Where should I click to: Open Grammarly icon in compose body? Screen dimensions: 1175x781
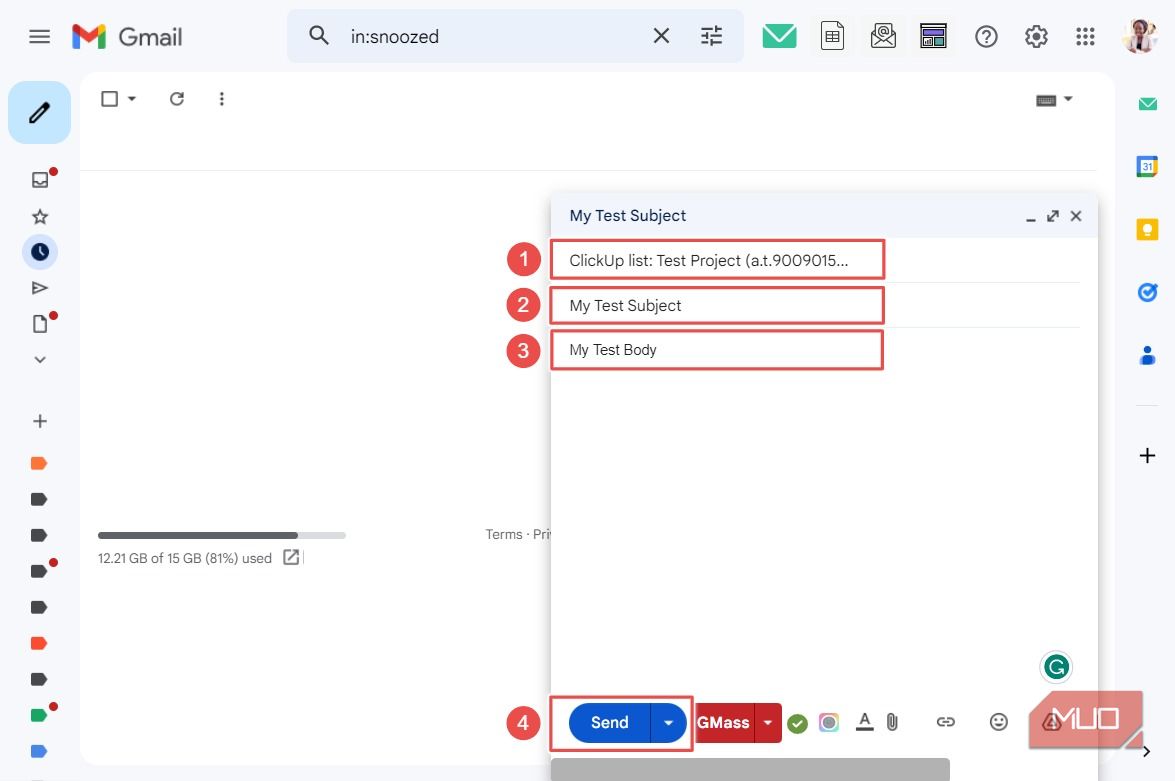tap(1056, 666)
